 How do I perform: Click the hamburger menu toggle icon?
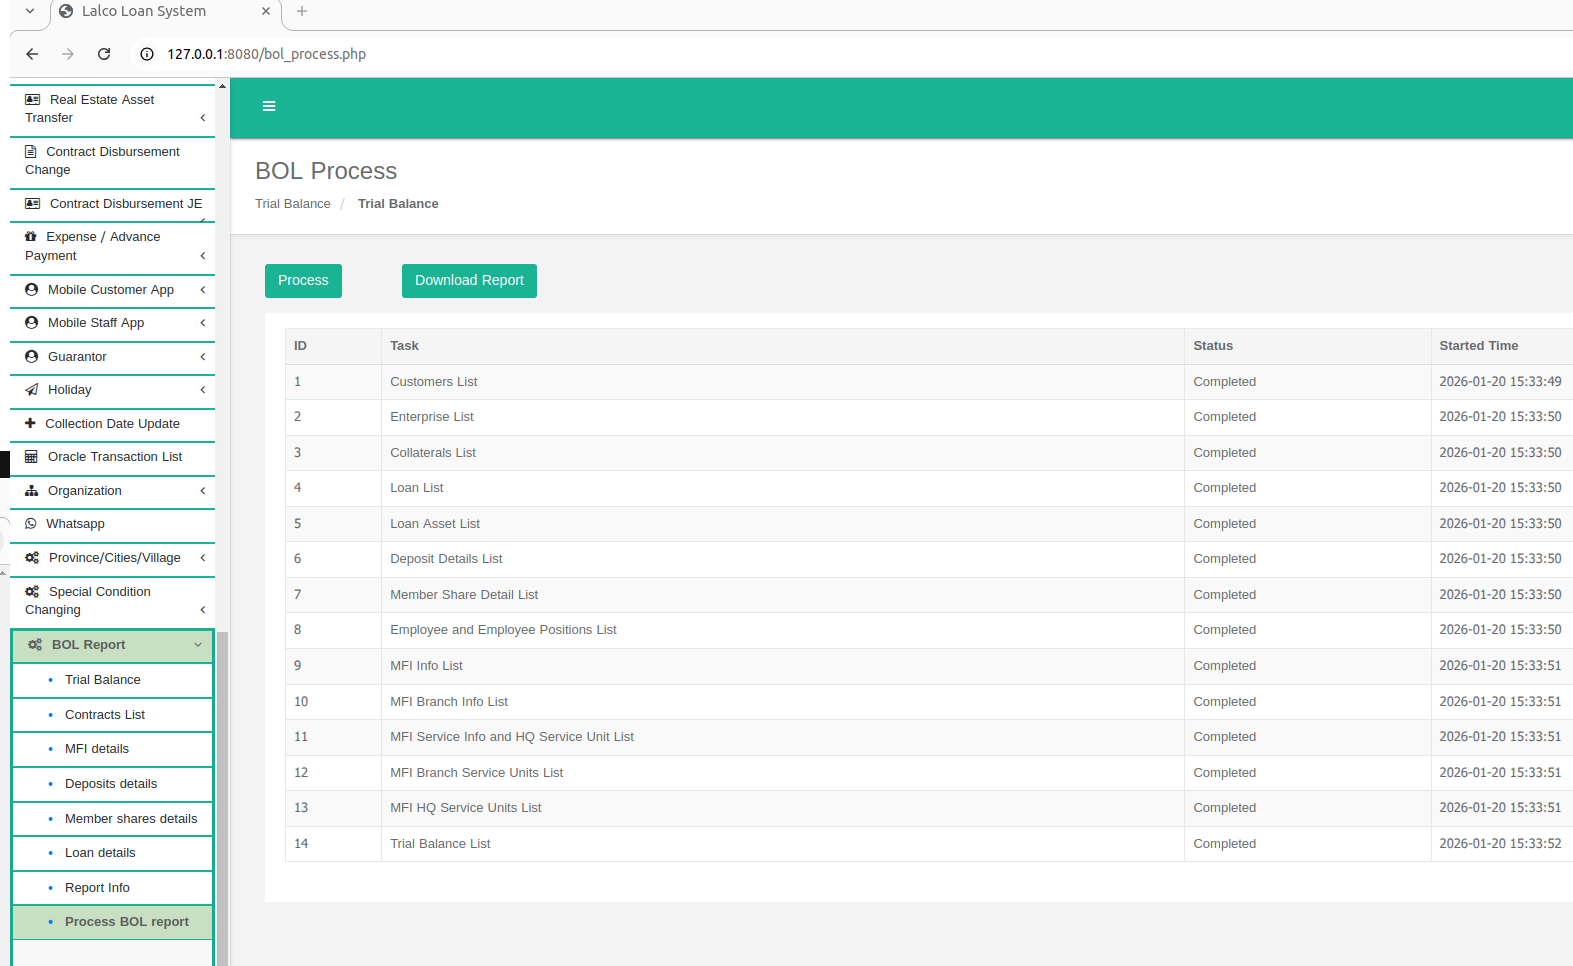pos(269,106)
